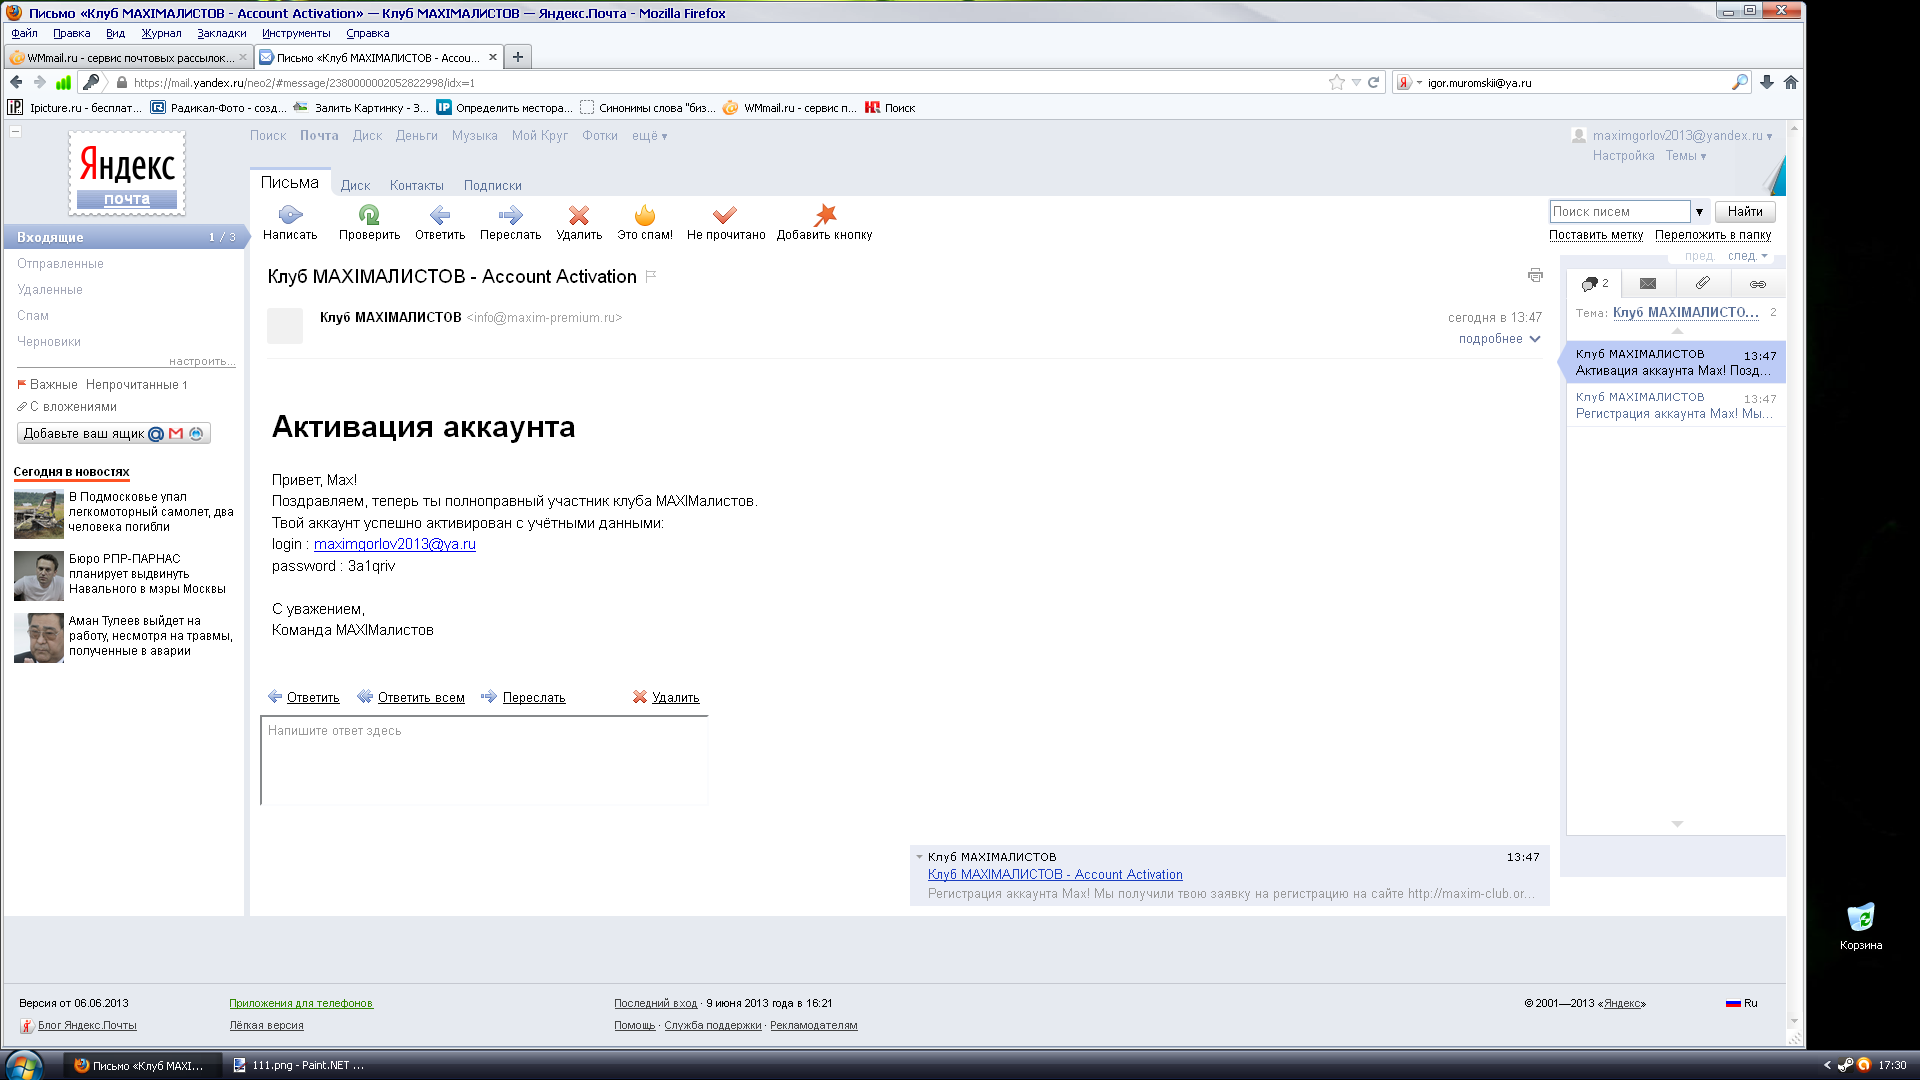Click the Добавить кнопку star icon

[825, 214]
